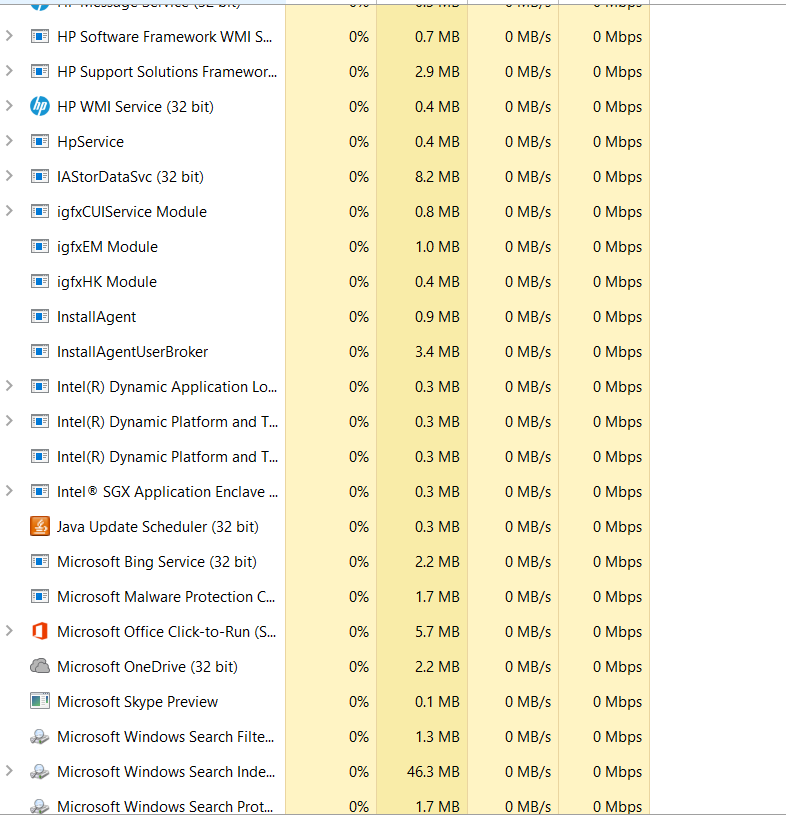The height and width of the screenshot is (821, 786).
Task: Click the Windows Search Indexer icon
Action: click(x=40, y=772)
